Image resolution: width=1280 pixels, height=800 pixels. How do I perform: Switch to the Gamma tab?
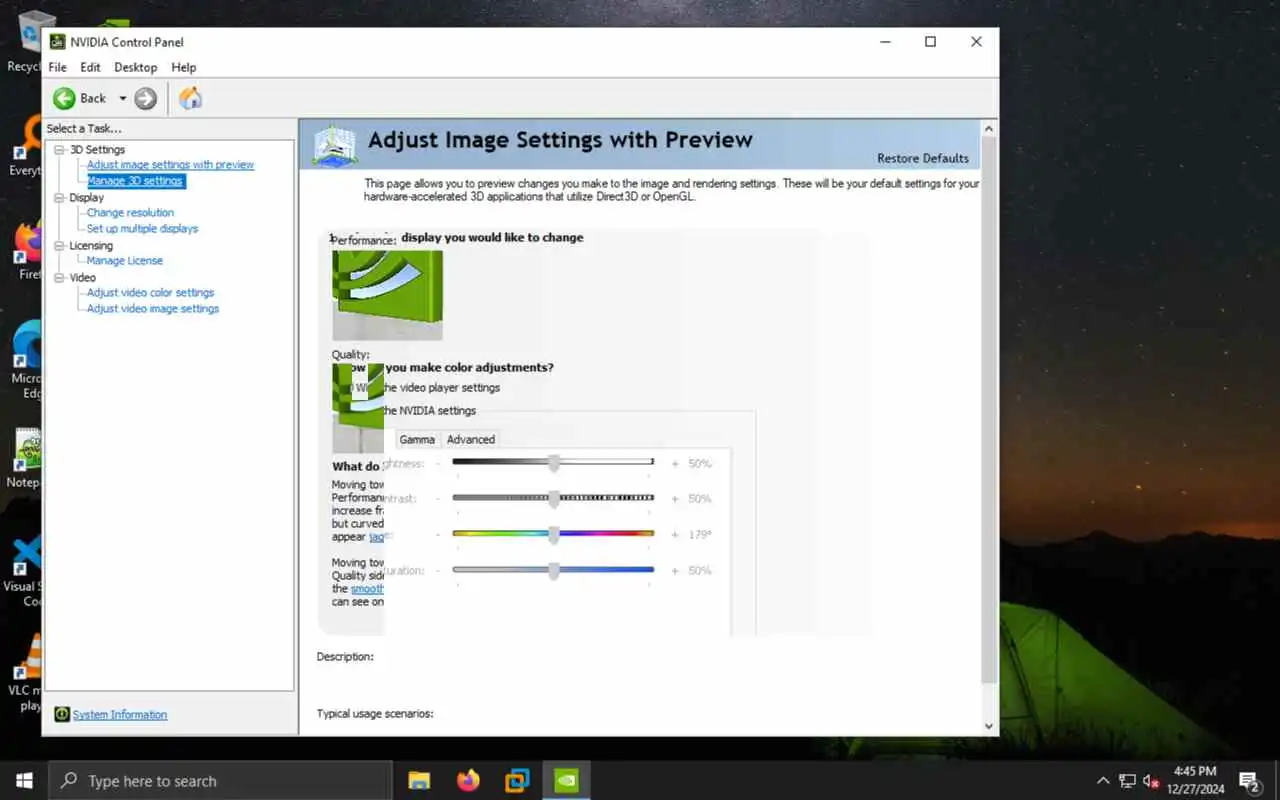pos(417,439)
